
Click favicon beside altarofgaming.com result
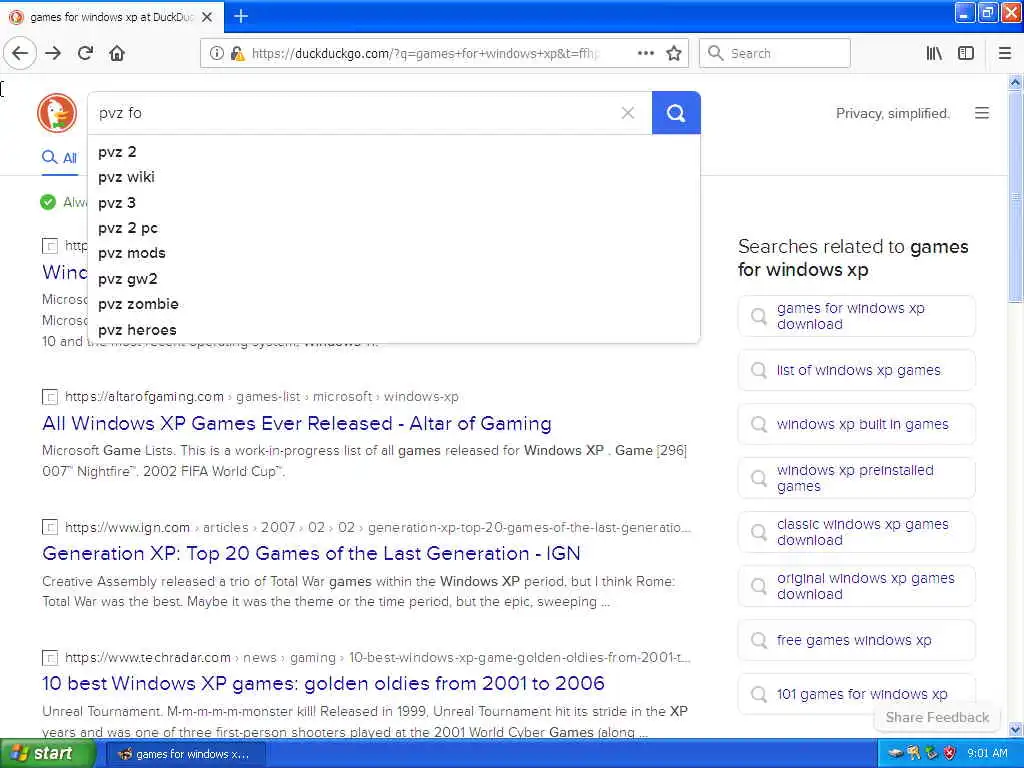pyautogui.click(x=50, y=397)
